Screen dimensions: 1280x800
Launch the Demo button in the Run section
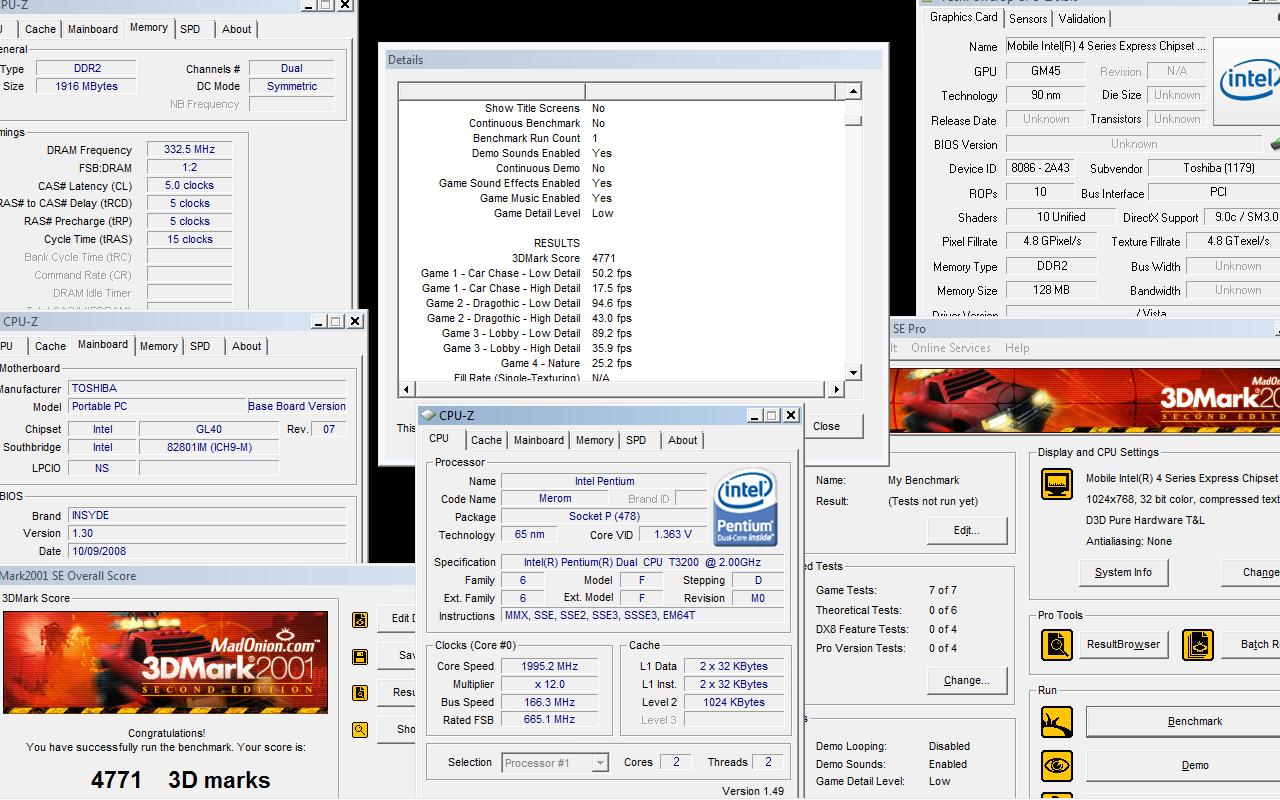point(1183,766)
